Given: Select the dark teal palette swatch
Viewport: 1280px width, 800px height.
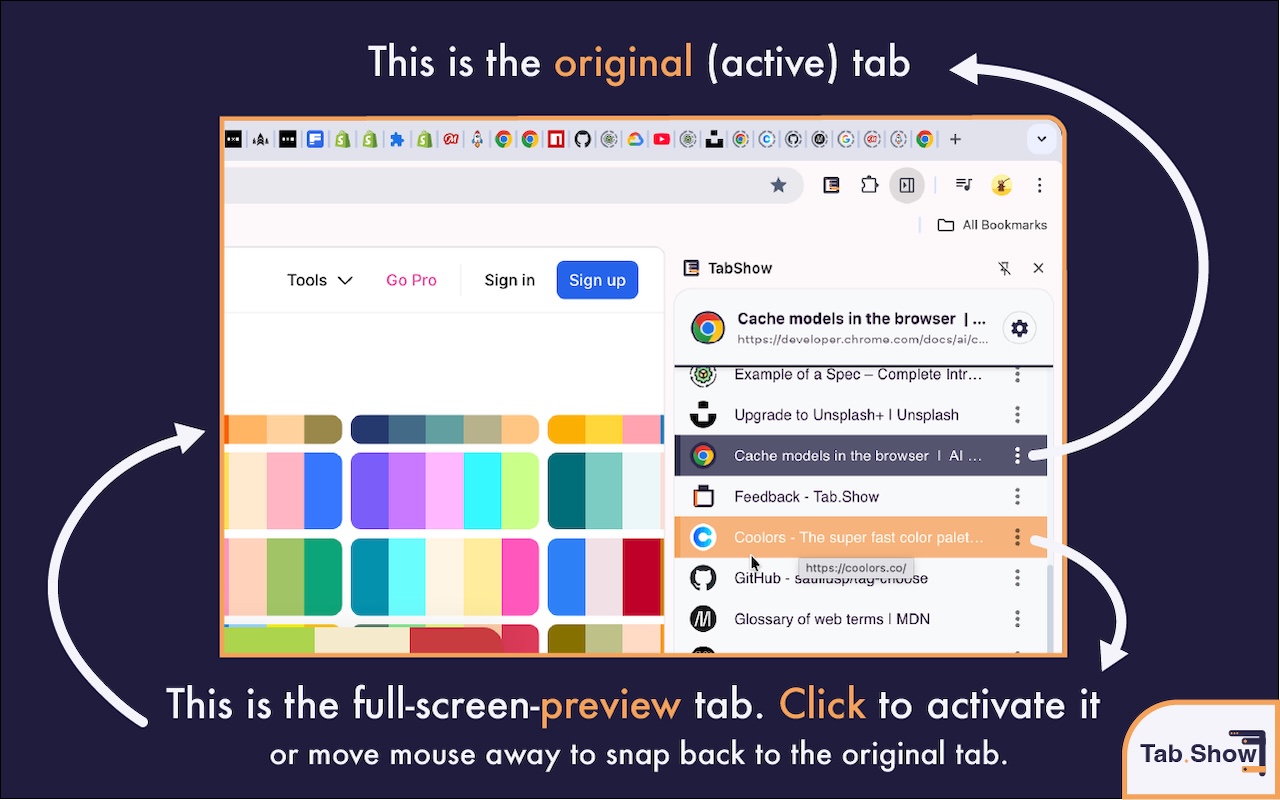Looking at the screenshot, I should tap(567, 491).
